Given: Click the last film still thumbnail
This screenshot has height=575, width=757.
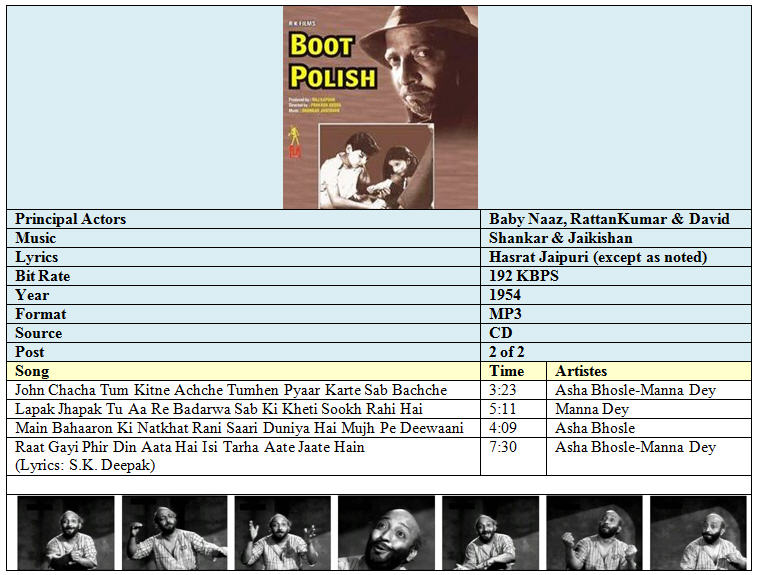Looking at the screenshot, I should click(x=698, y=533).
